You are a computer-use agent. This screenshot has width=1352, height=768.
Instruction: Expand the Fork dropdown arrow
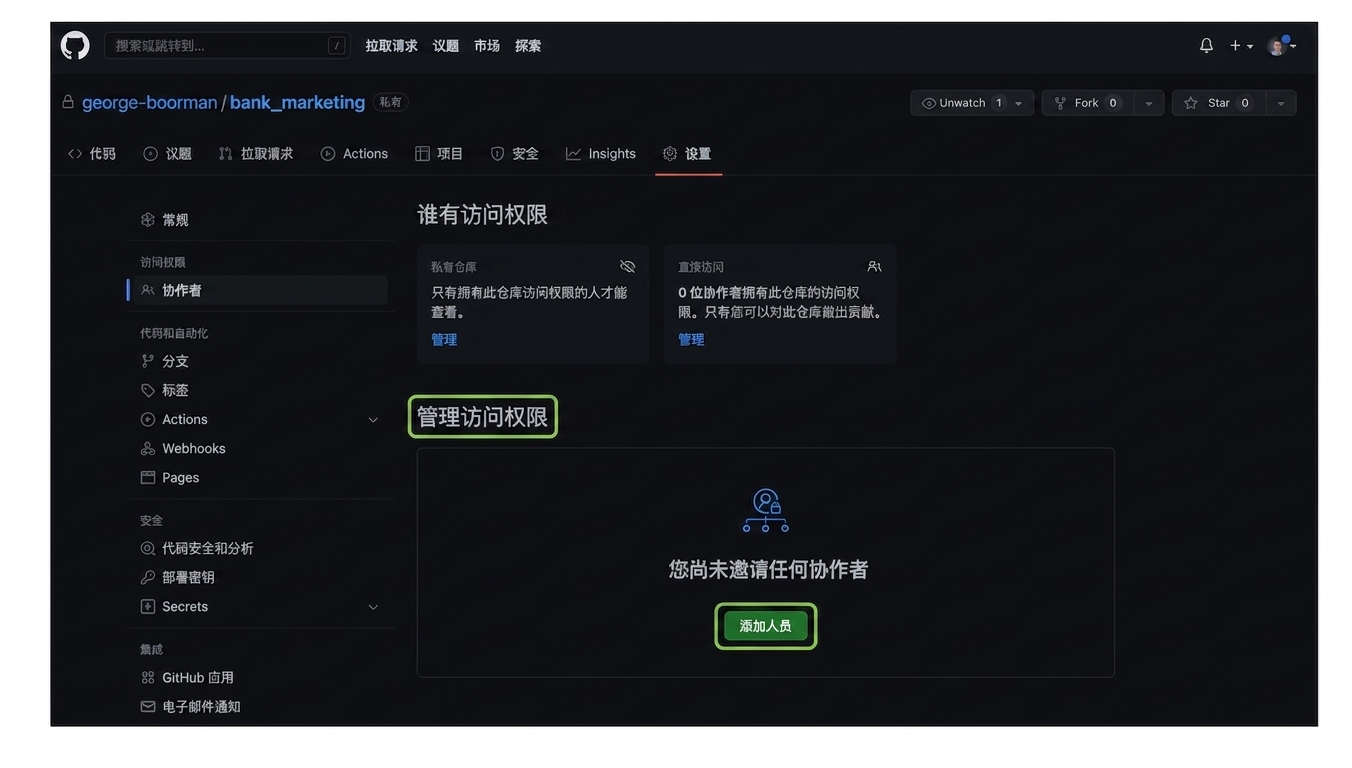[x=1149, y=103]
